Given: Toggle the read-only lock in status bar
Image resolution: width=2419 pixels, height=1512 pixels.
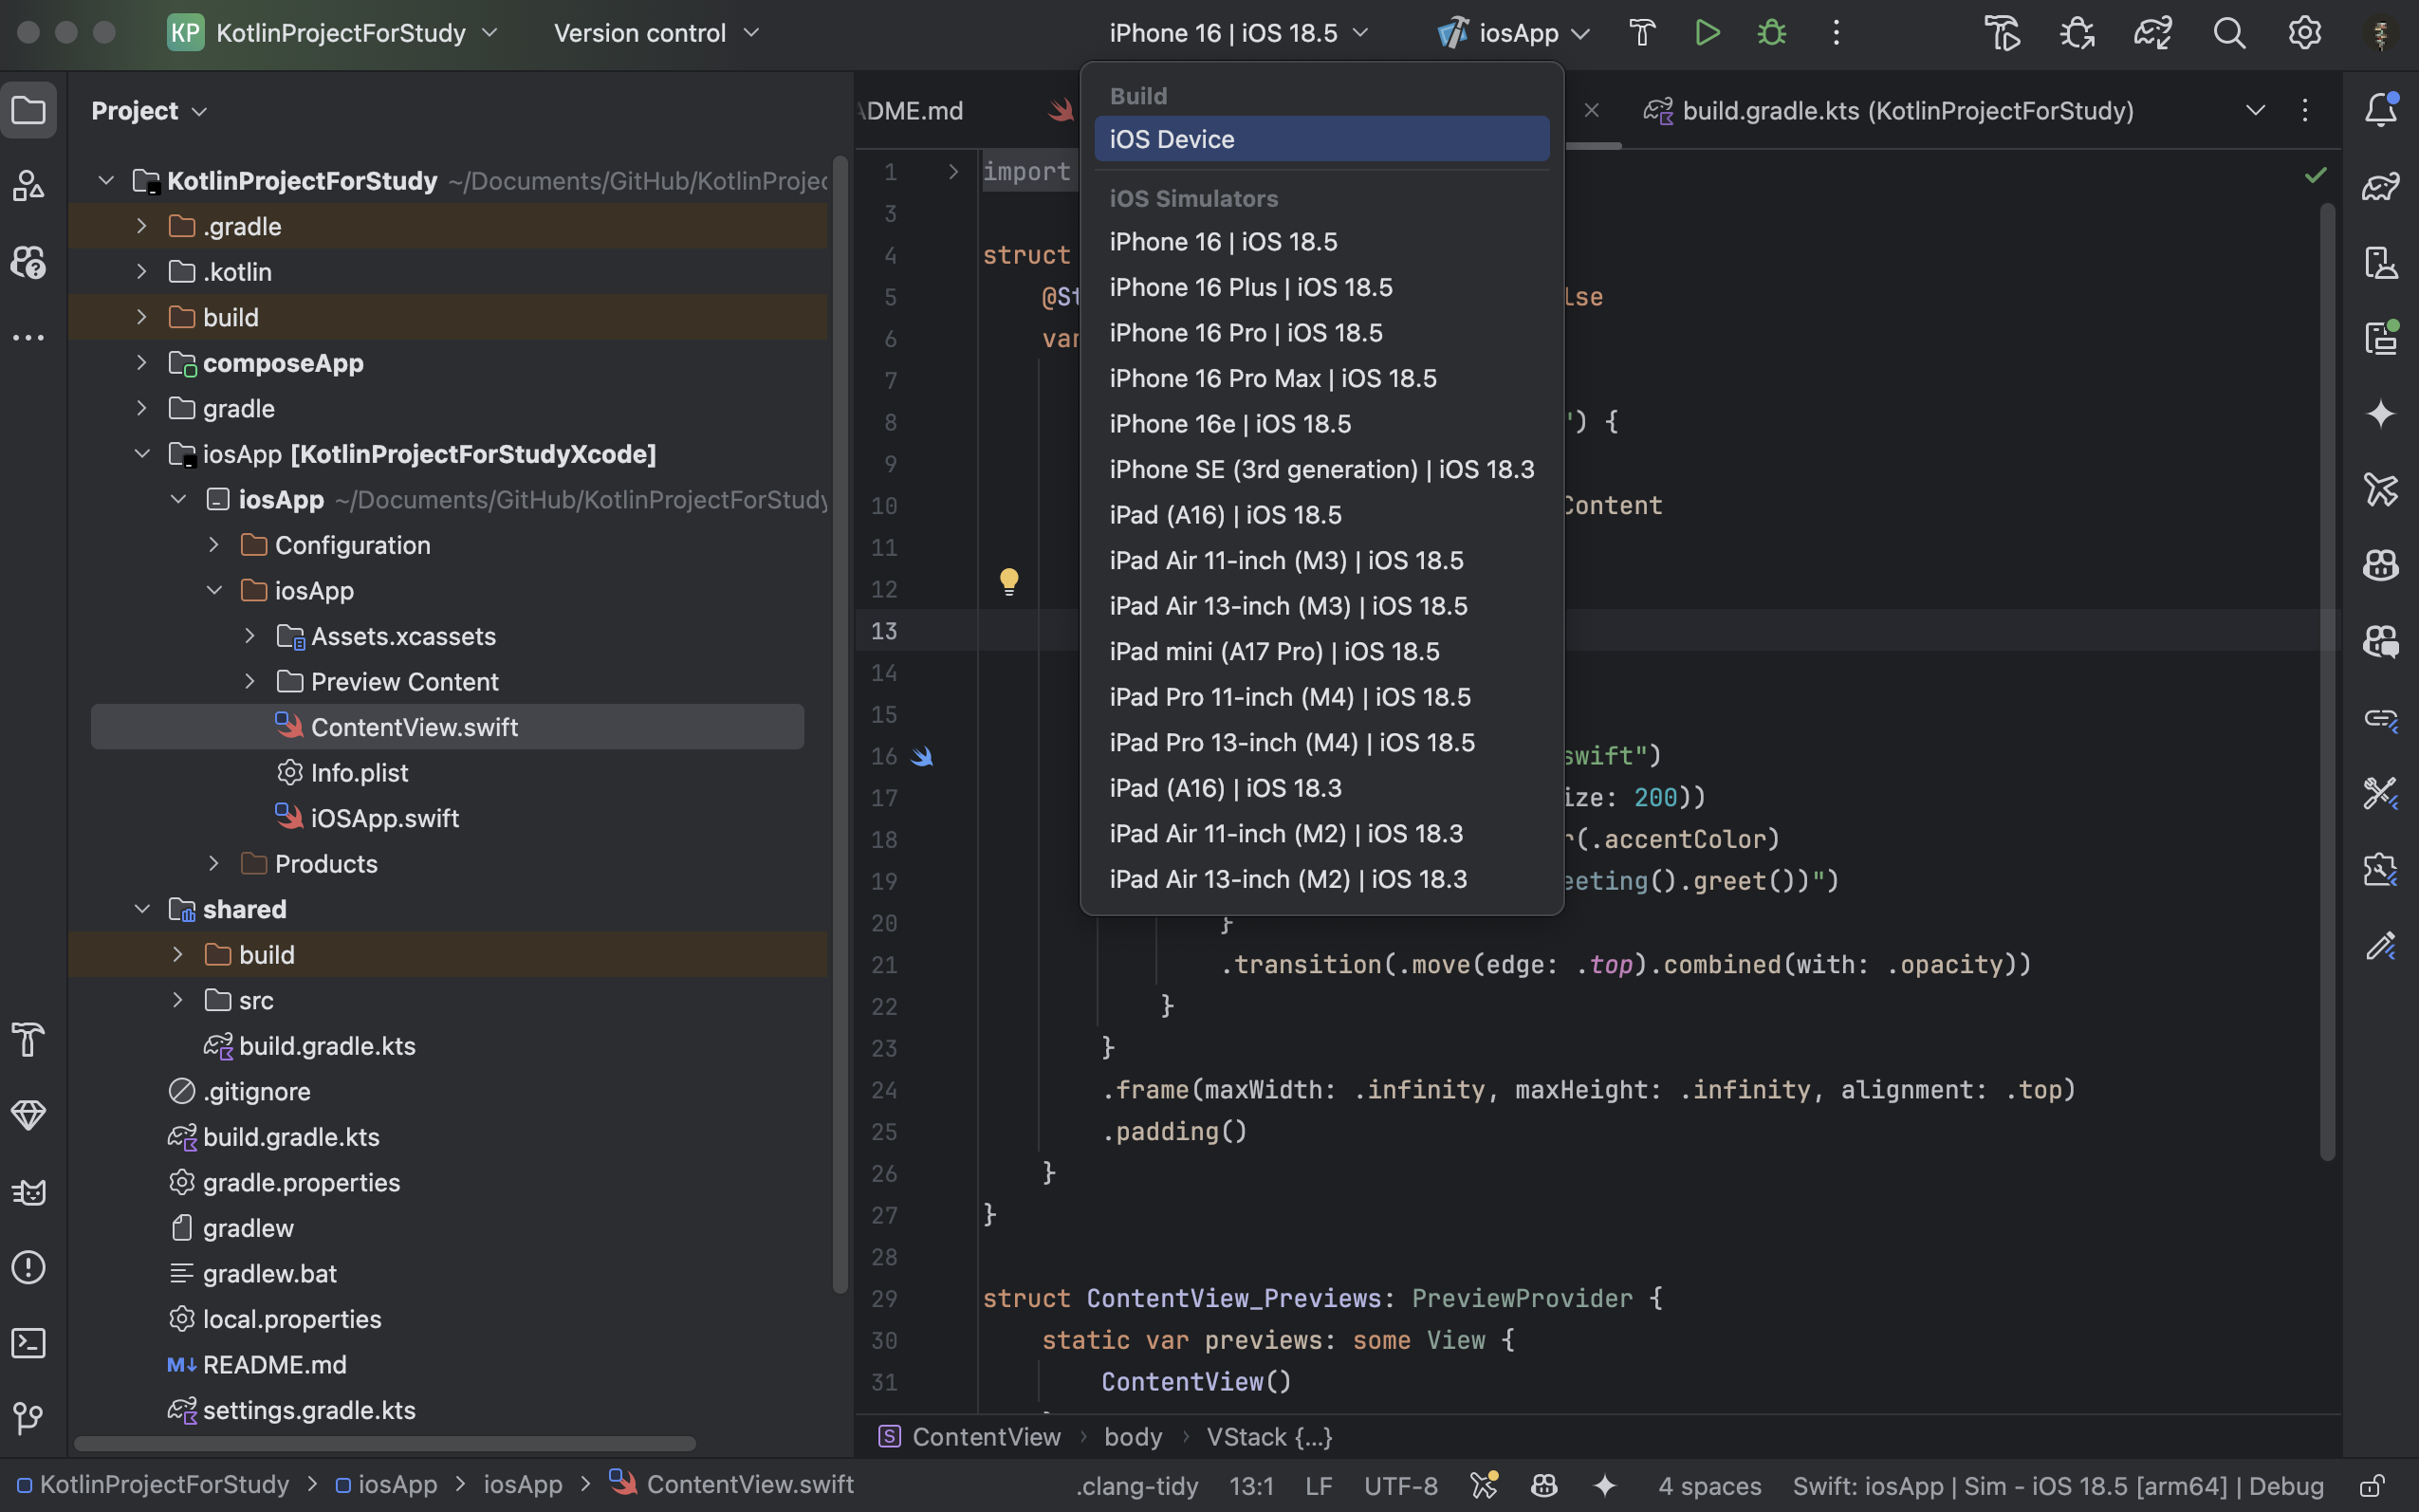Looking at the screenshot, I should coord(2372,1486).
